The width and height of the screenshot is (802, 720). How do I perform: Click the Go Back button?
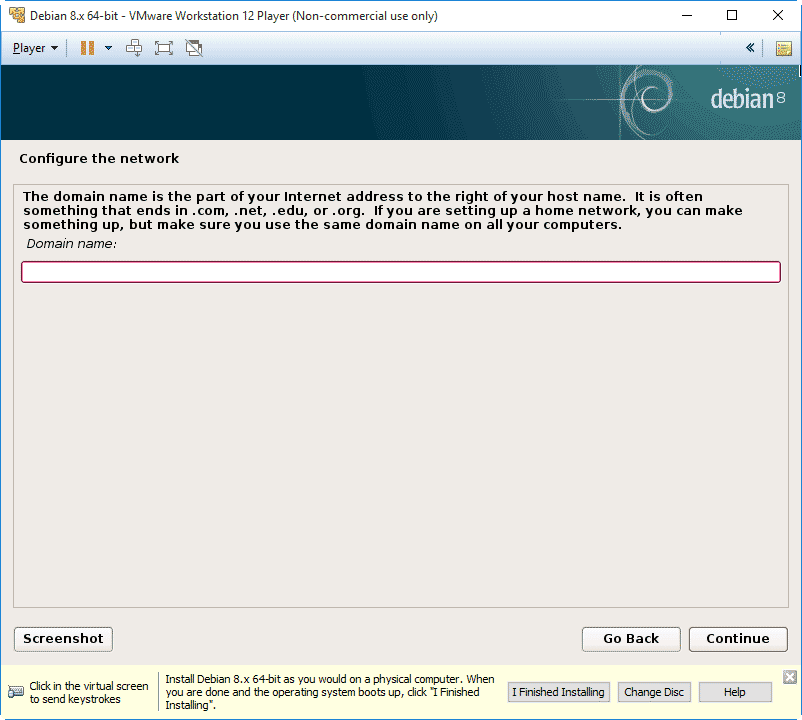click(x=631, y=639)
